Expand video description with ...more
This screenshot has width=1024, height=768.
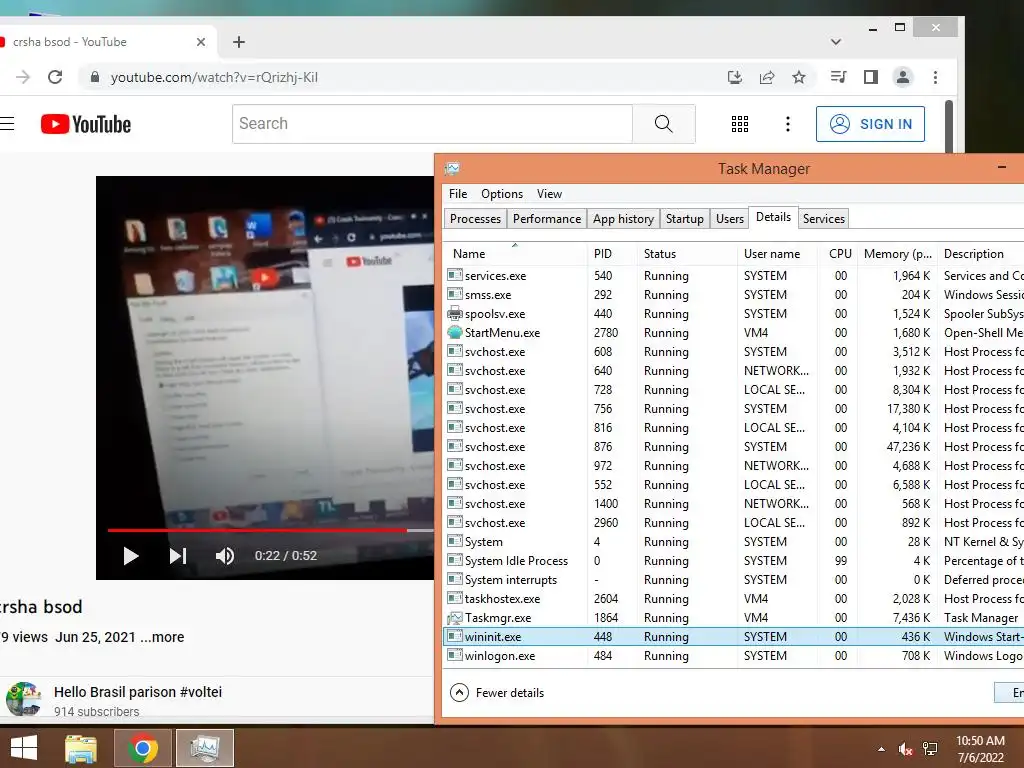pos(163,637)
